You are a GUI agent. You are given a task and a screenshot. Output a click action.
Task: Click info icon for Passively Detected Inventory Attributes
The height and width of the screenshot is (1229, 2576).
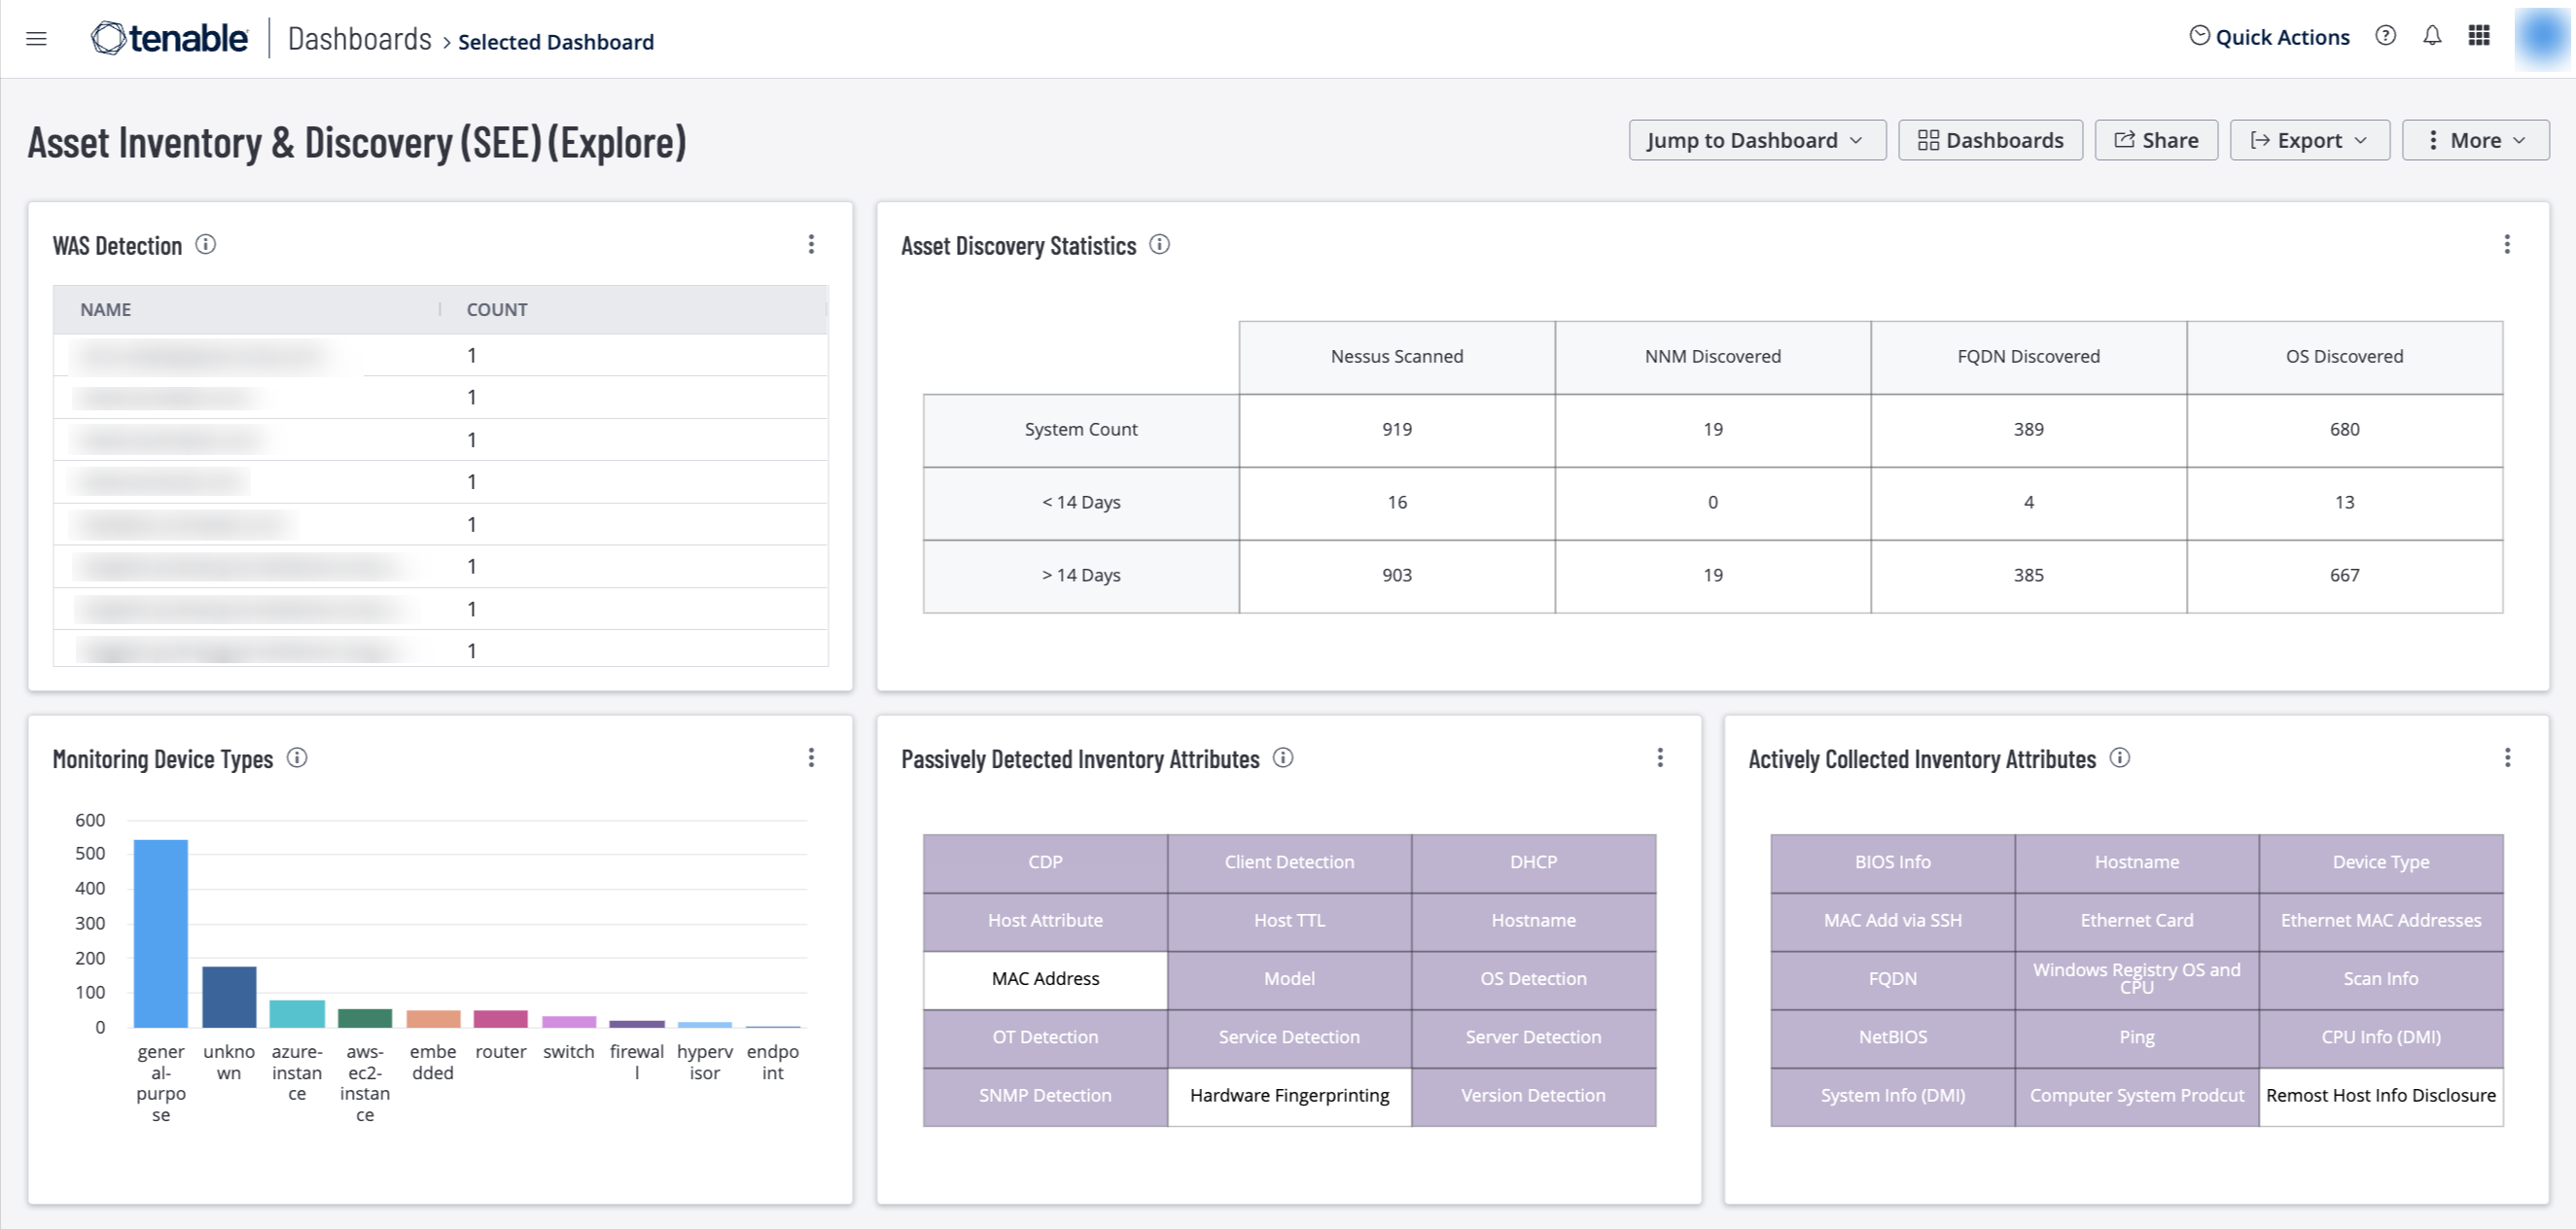pyautogui.click(x=1282, y=758)
